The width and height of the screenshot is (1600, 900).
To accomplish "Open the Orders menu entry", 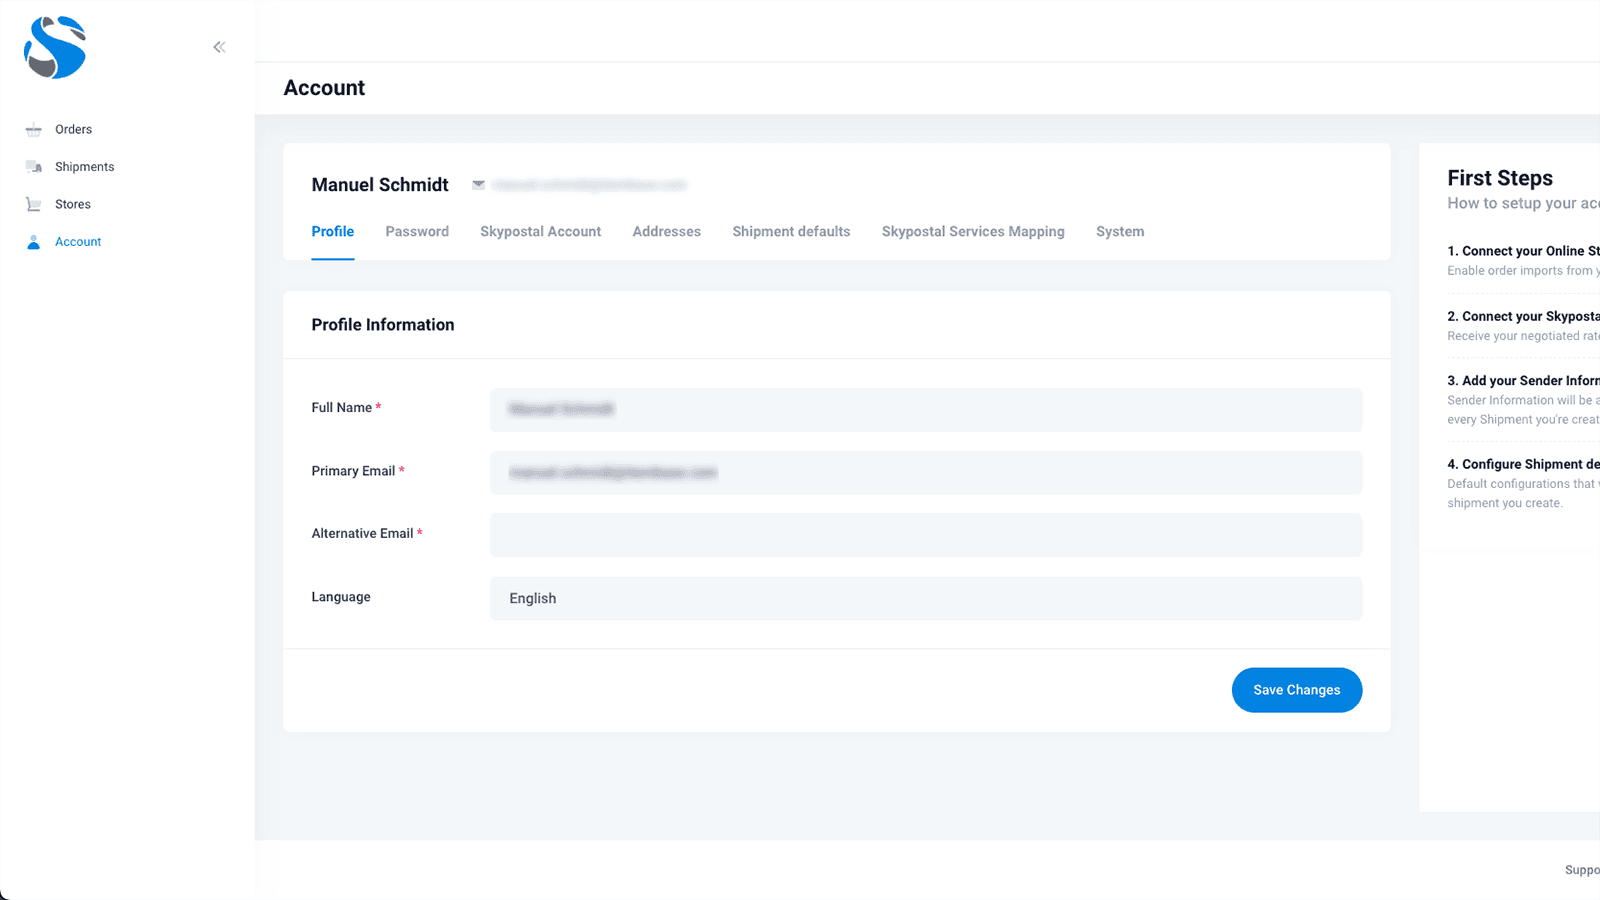I will [x=75, y=129].
